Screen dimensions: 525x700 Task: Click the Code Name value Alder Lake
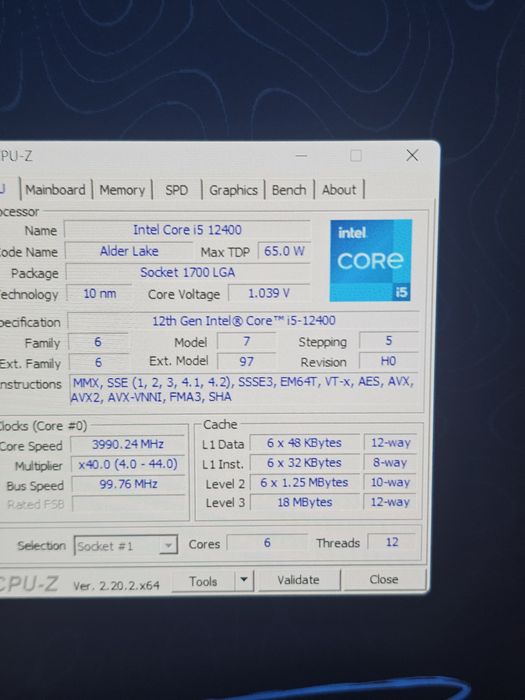pos(129,251)
